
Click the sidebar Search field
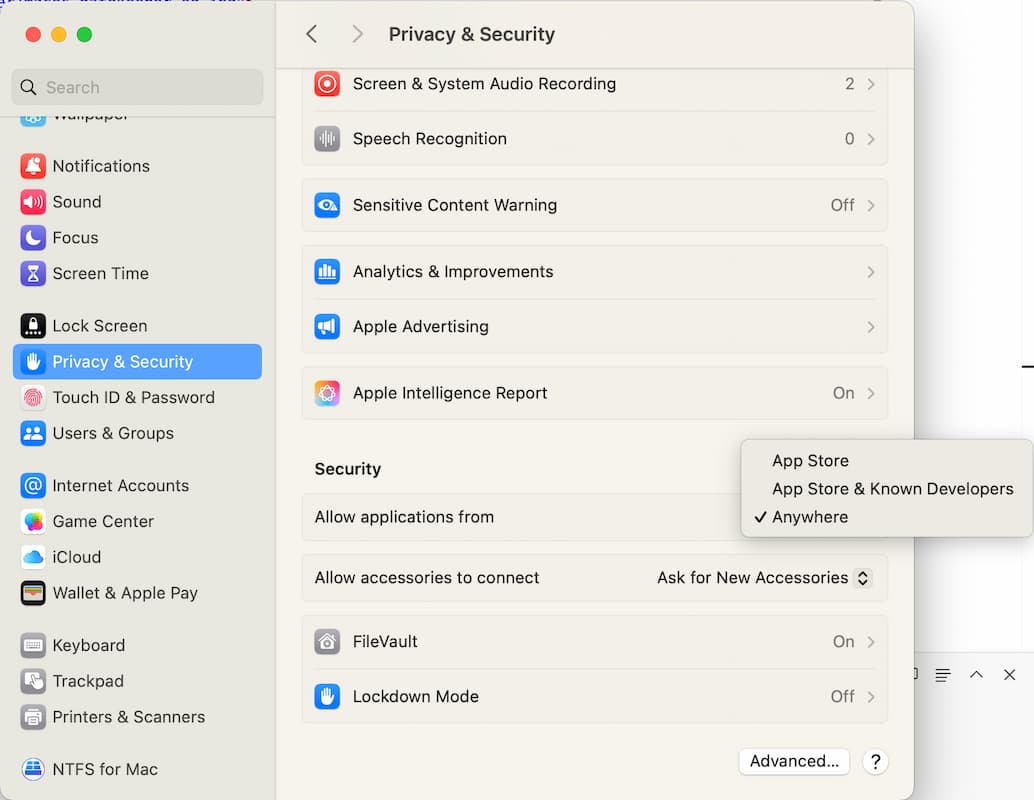point(138,87)
